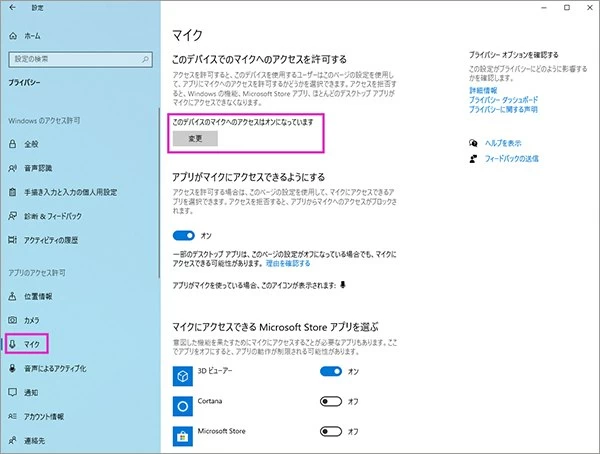Click the 3D ビューアー app icon
Screen dimensions: 600x454
coord(183,376)
